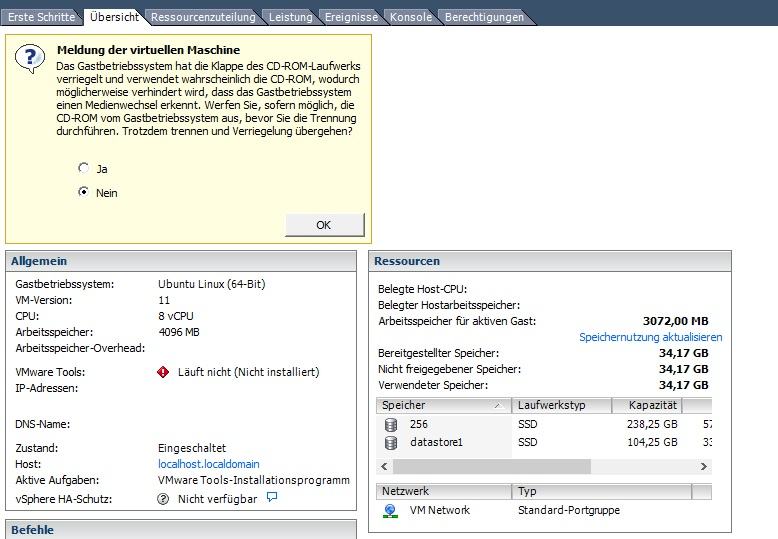Click the Ubuntu Linux (64-Bit) value
The height and width of the screenshot is (539, 778).
tap(212, 284)
